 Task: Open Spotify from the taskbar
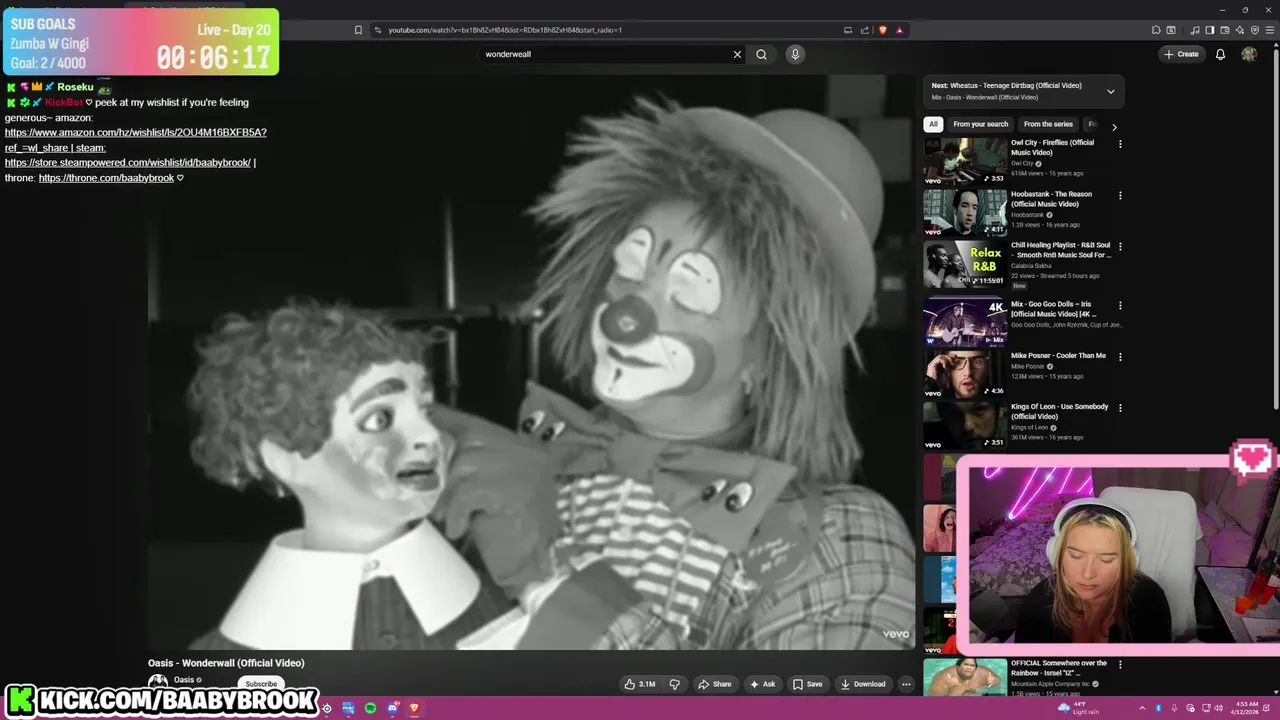coord(371,708)
